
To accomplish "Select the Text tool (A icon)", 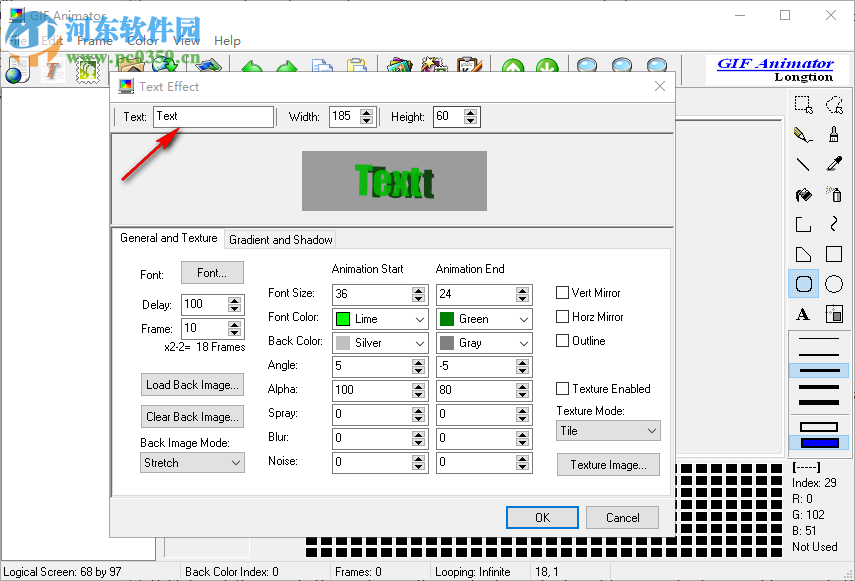I will [x=803, y=315].
